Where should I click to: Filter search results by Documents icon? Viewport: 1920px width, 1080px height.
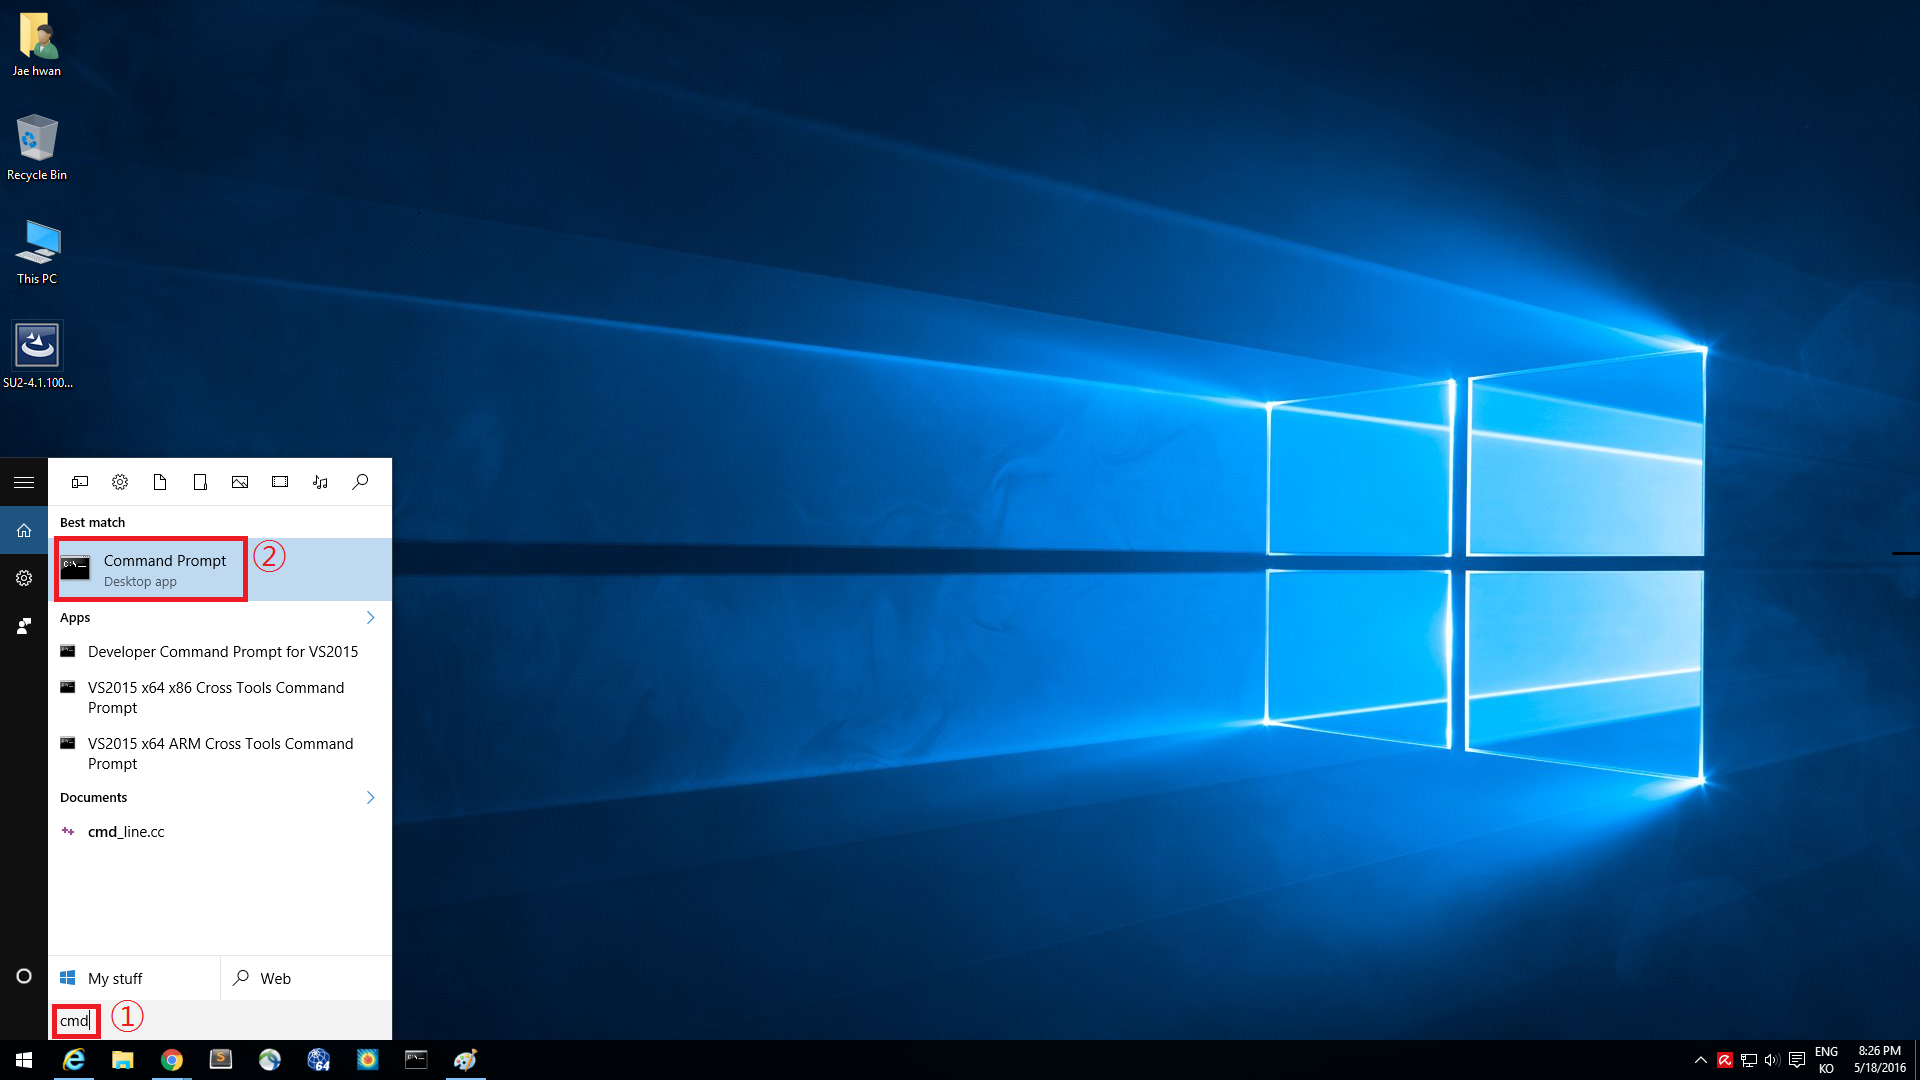coord(160,482)
